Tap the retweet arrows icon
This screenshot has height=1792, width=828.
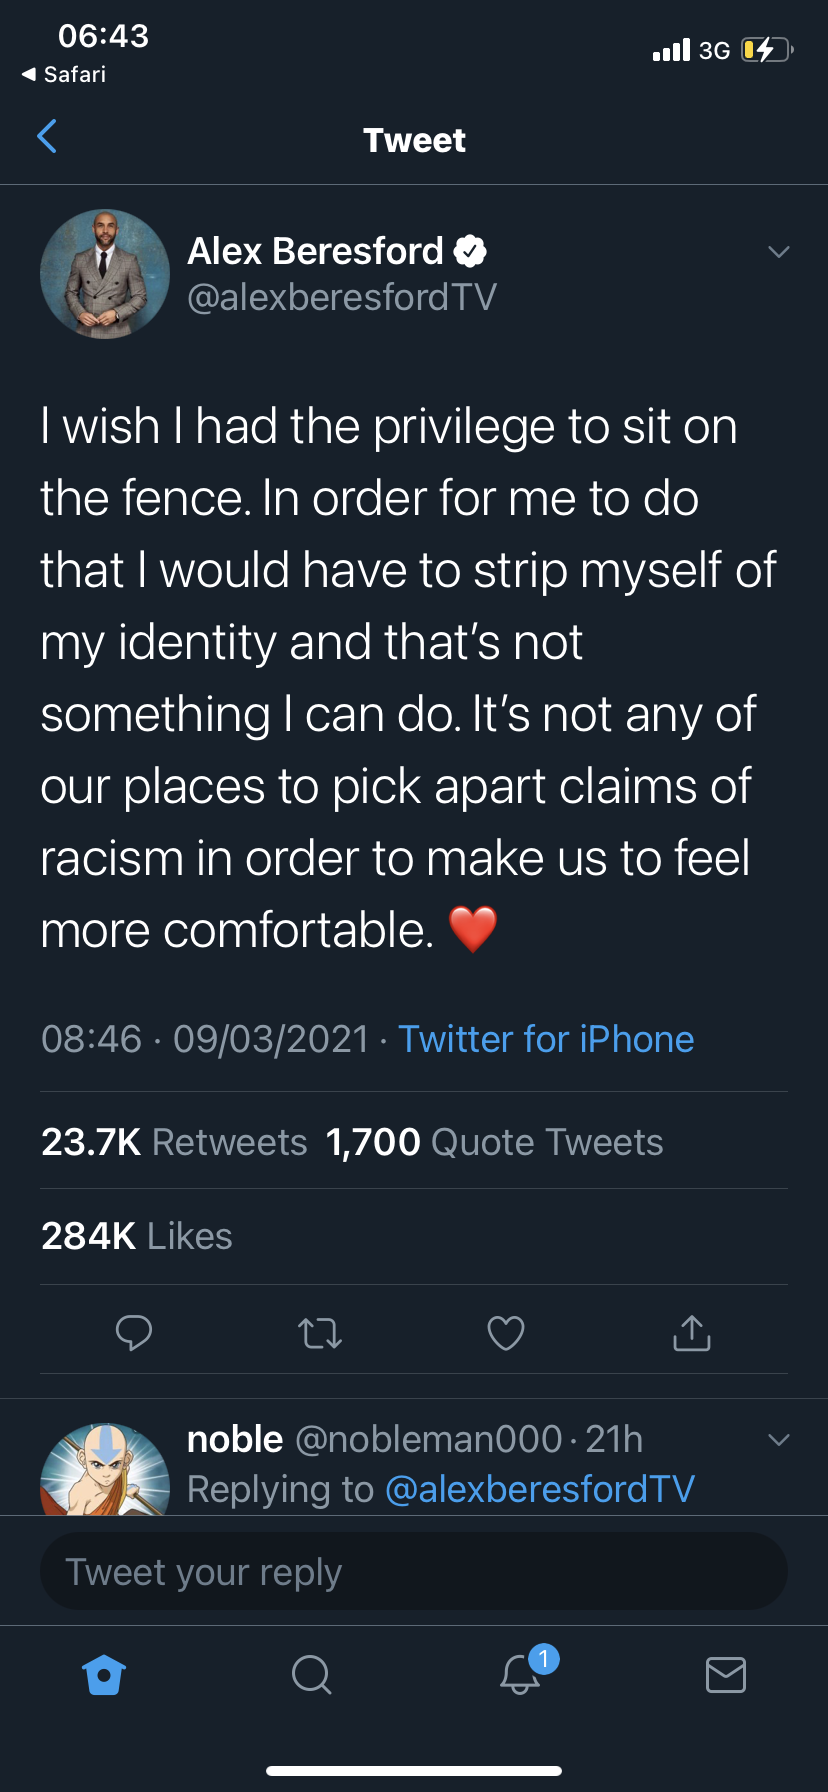click(x=320, y=1333)
